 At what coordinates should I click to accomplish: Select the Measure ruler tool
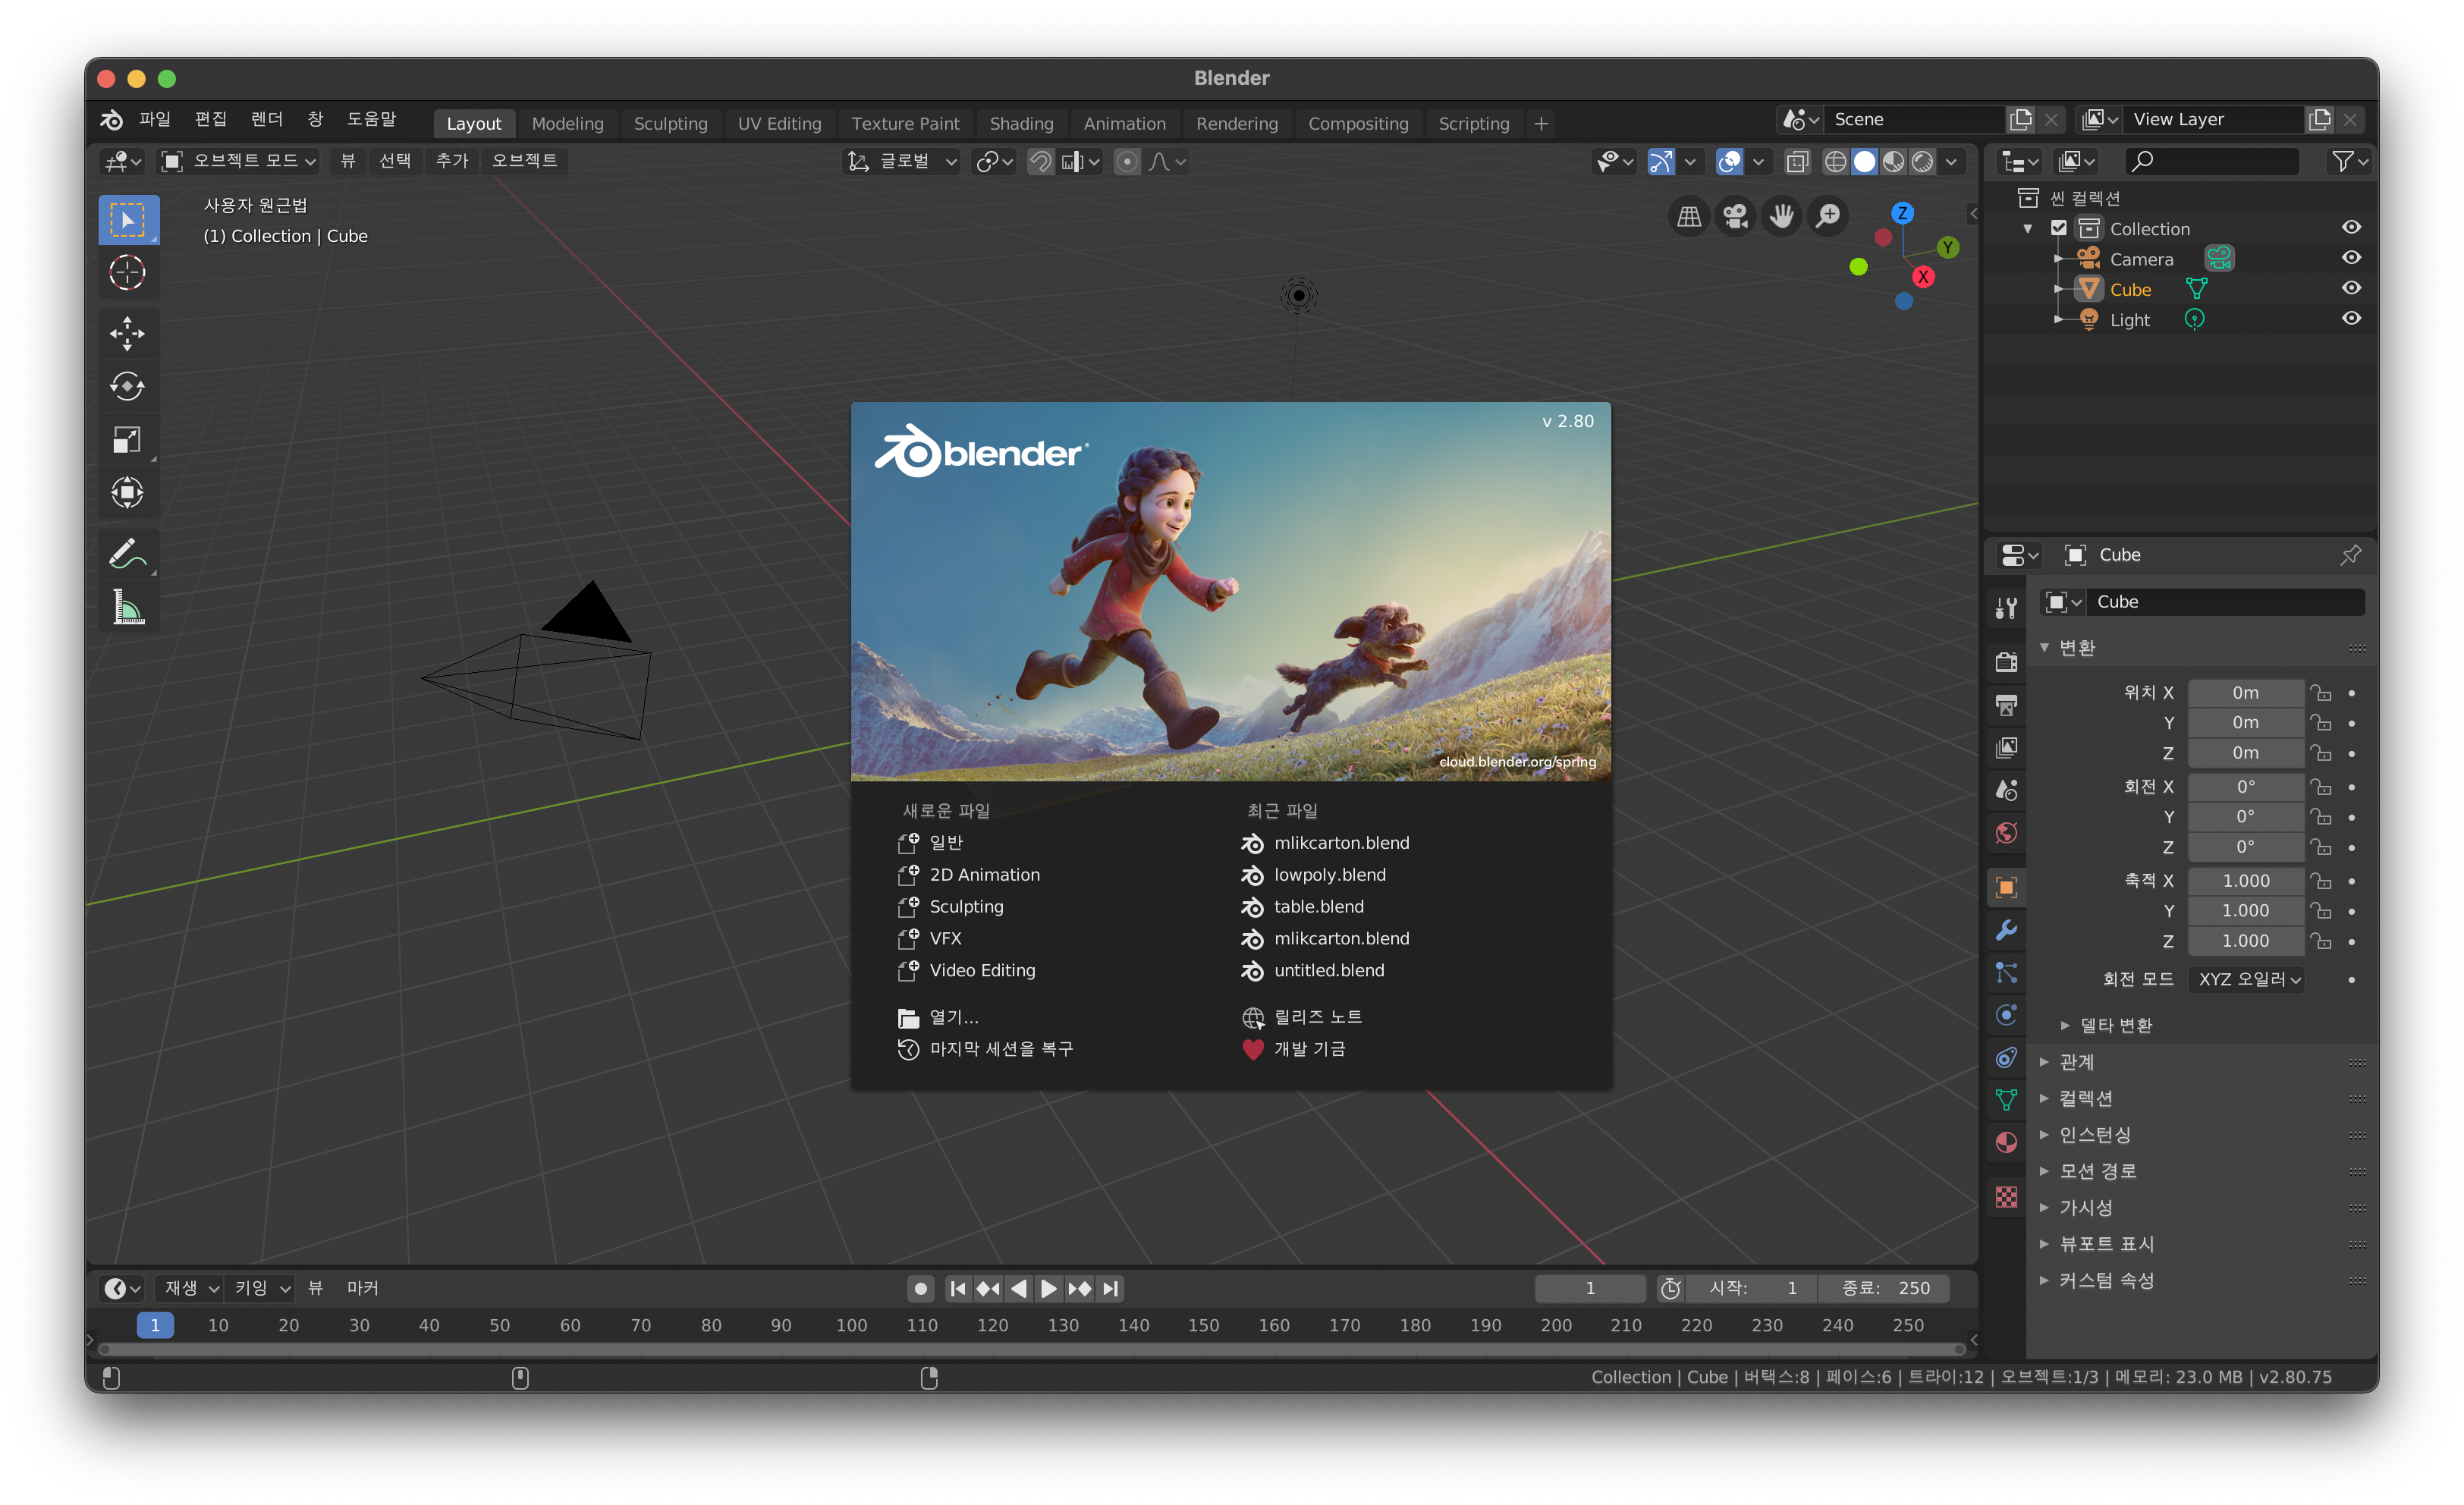pos(127,607)
